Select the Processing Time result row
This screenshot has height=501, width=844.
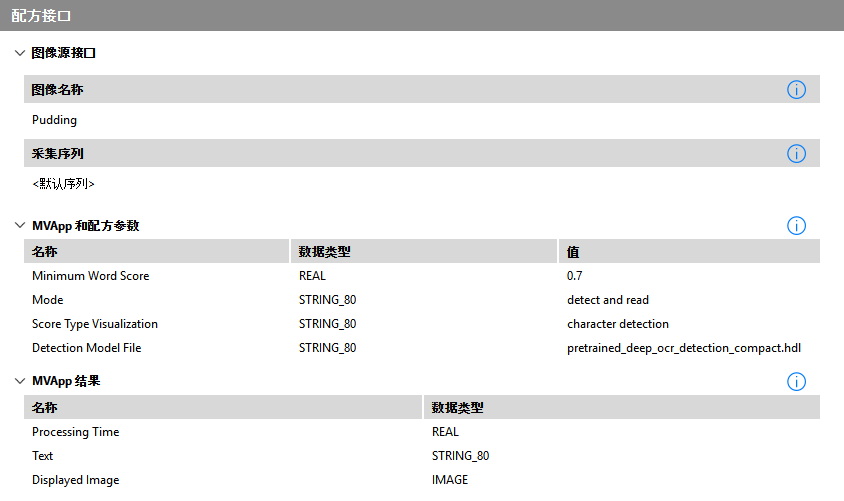[75, 432]
